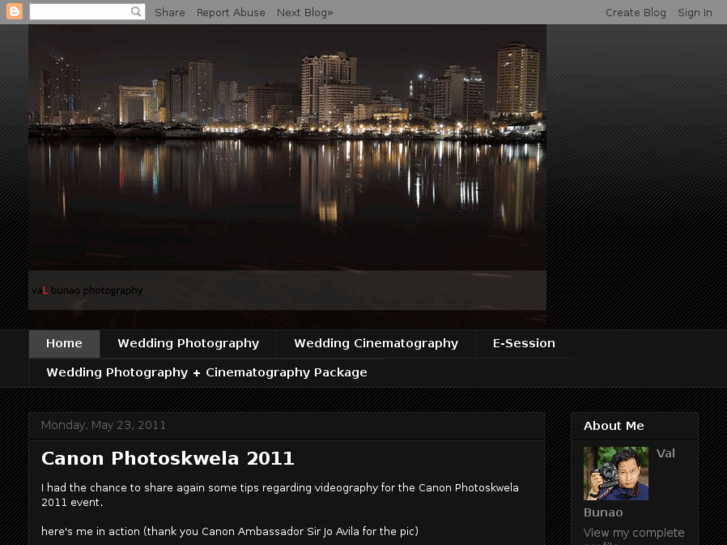Click the Monday, May 23, 2011 date header
The image size is (727, 545).
(103, 425)
